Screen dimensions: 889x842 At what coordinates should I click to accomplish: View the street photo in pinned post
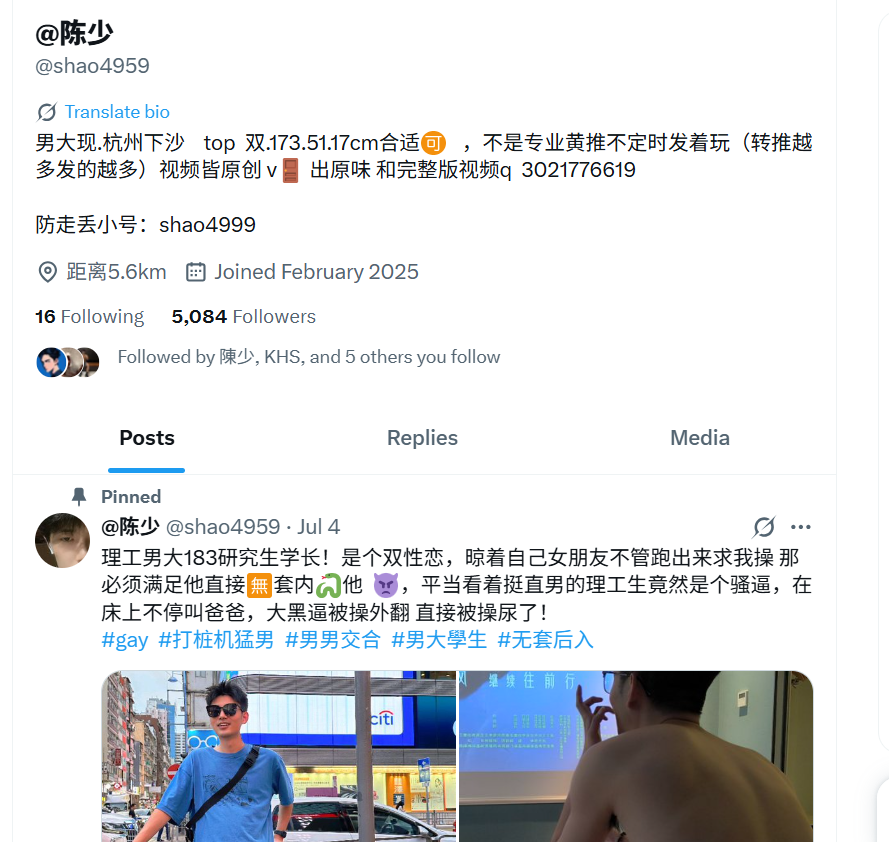click(278, 756)
